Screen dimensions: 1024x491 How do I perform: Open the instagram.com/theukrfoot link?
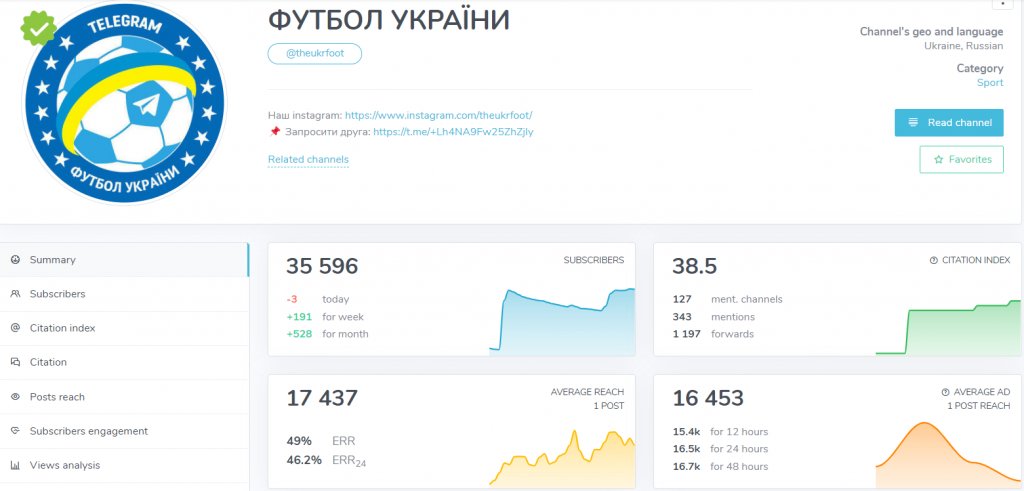coord(439,115)
